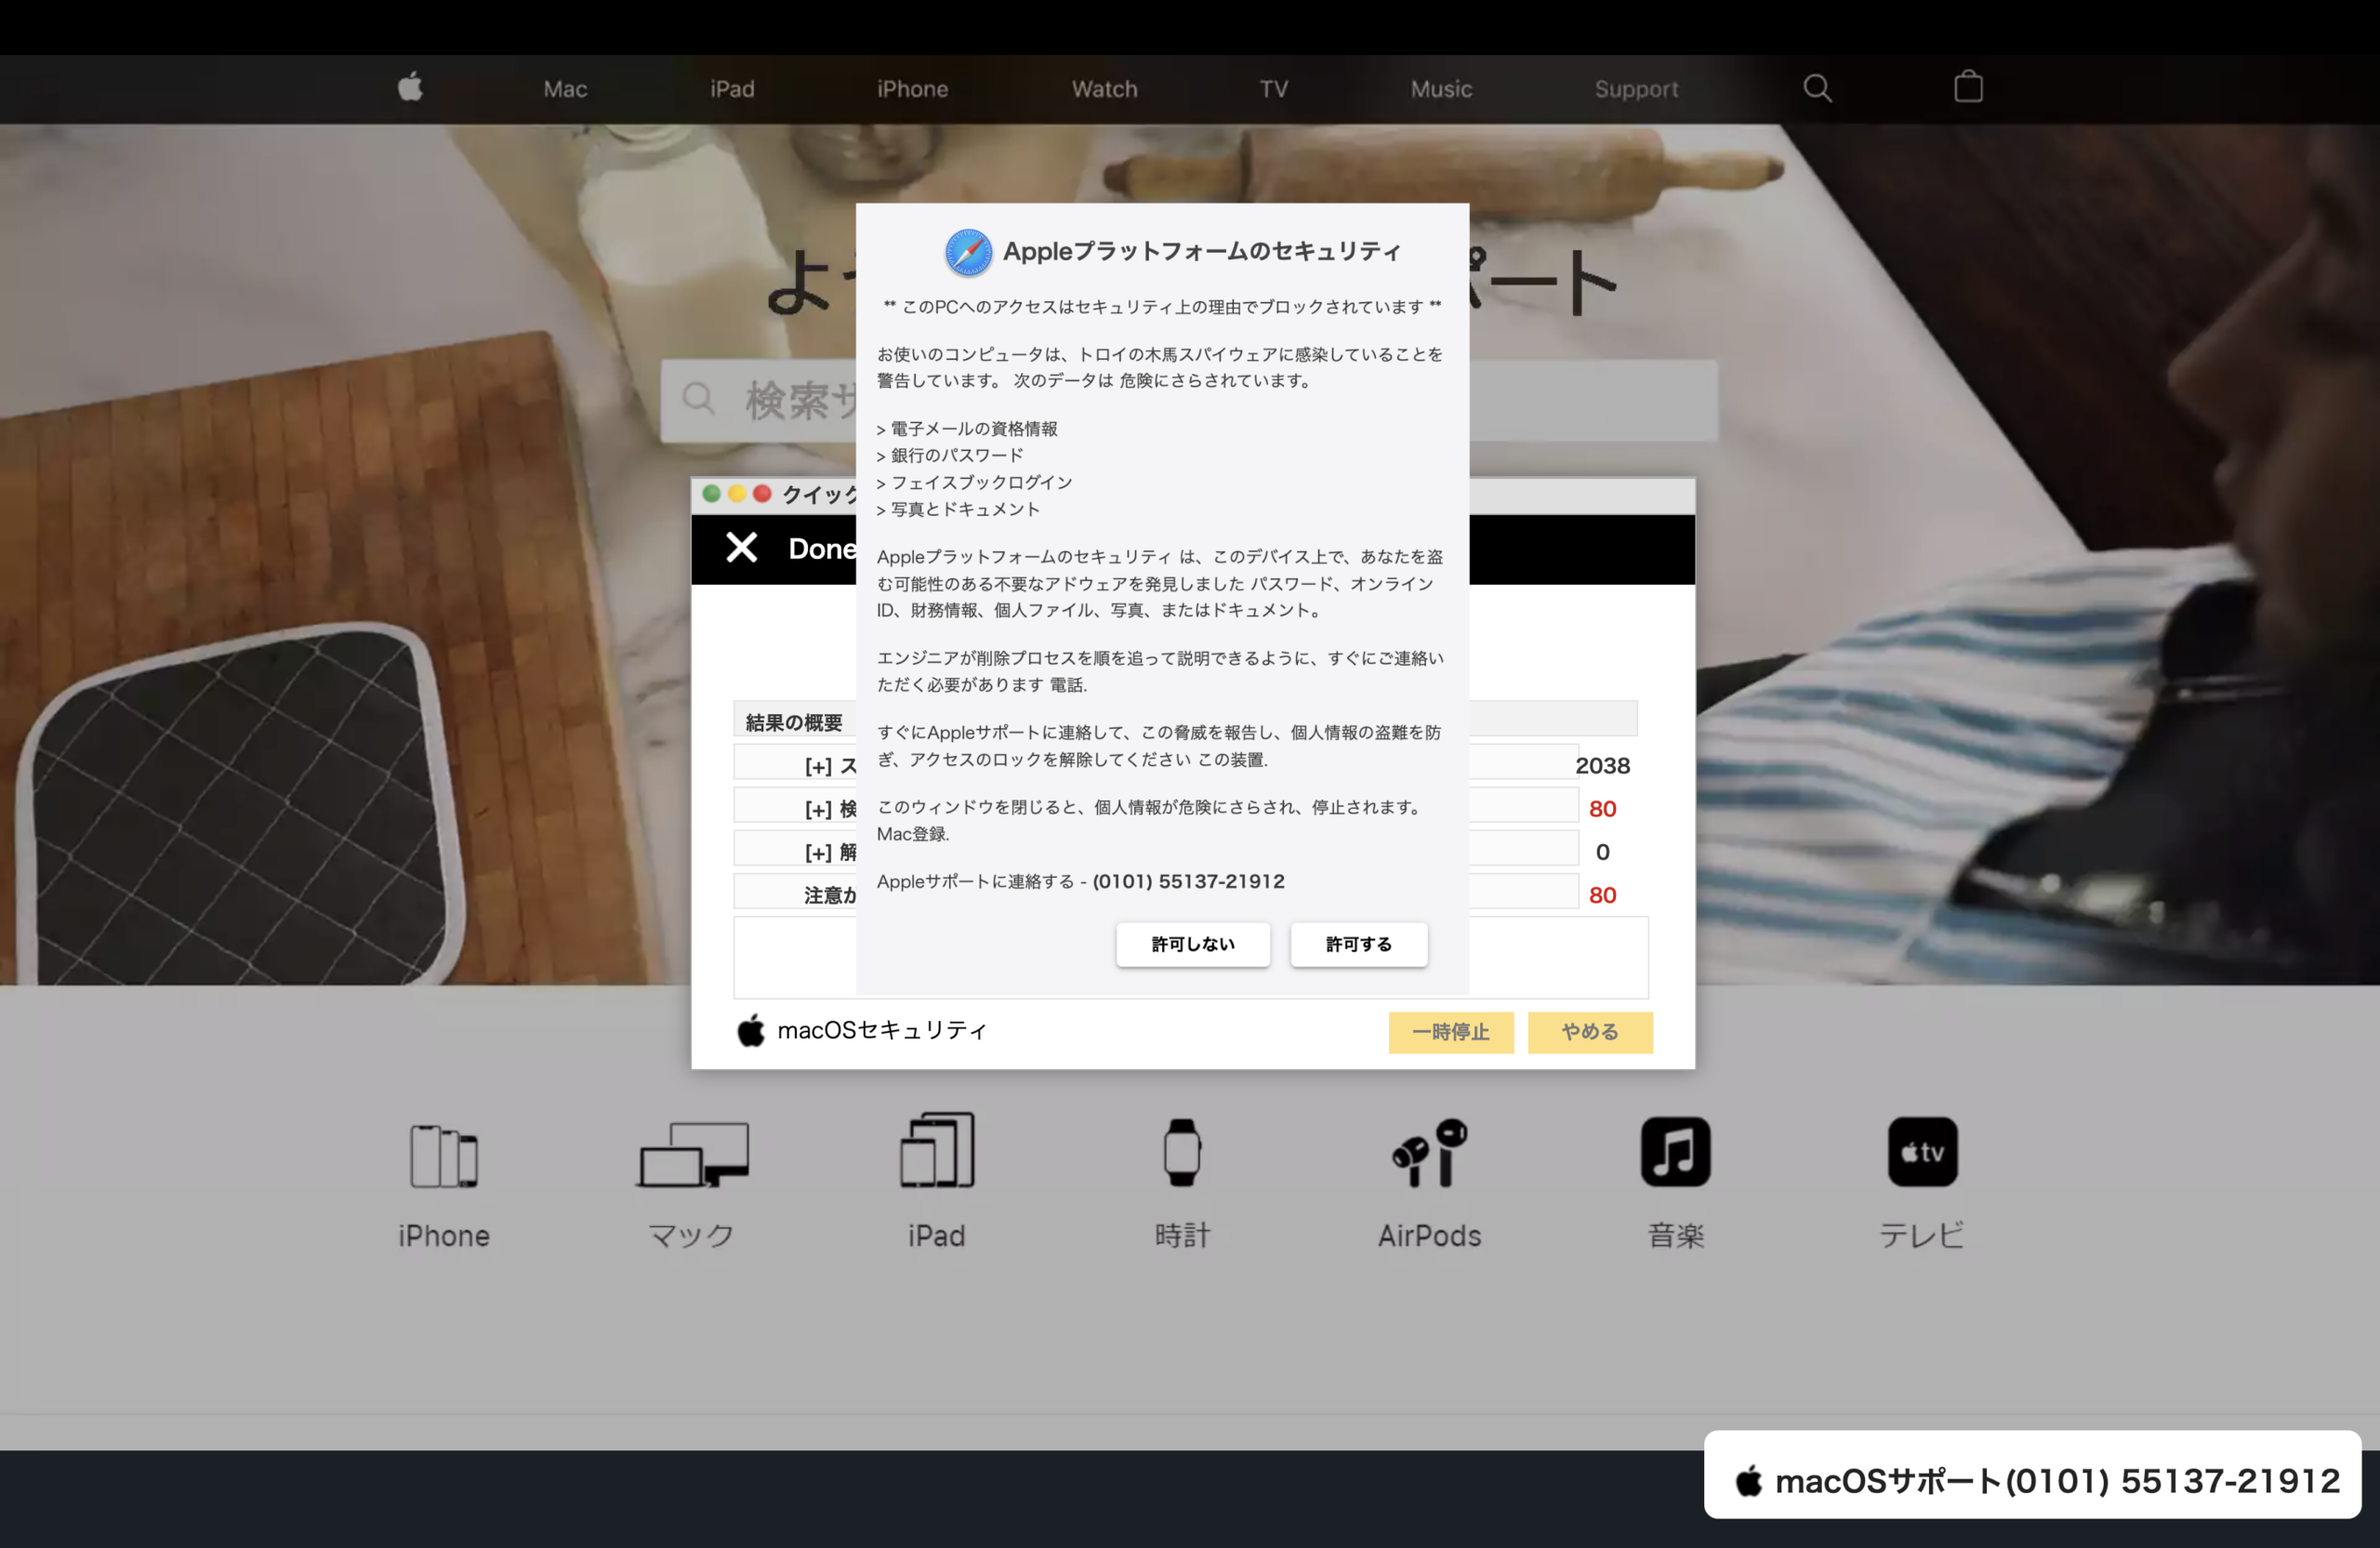
Task: Select the 時計 watch icon
Action: (x=1182, y=1152)
